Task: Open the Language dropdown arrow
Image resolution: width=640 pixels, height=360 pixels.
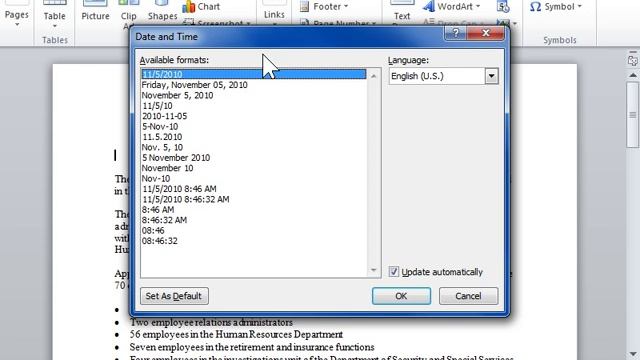Action: [491, 76]
